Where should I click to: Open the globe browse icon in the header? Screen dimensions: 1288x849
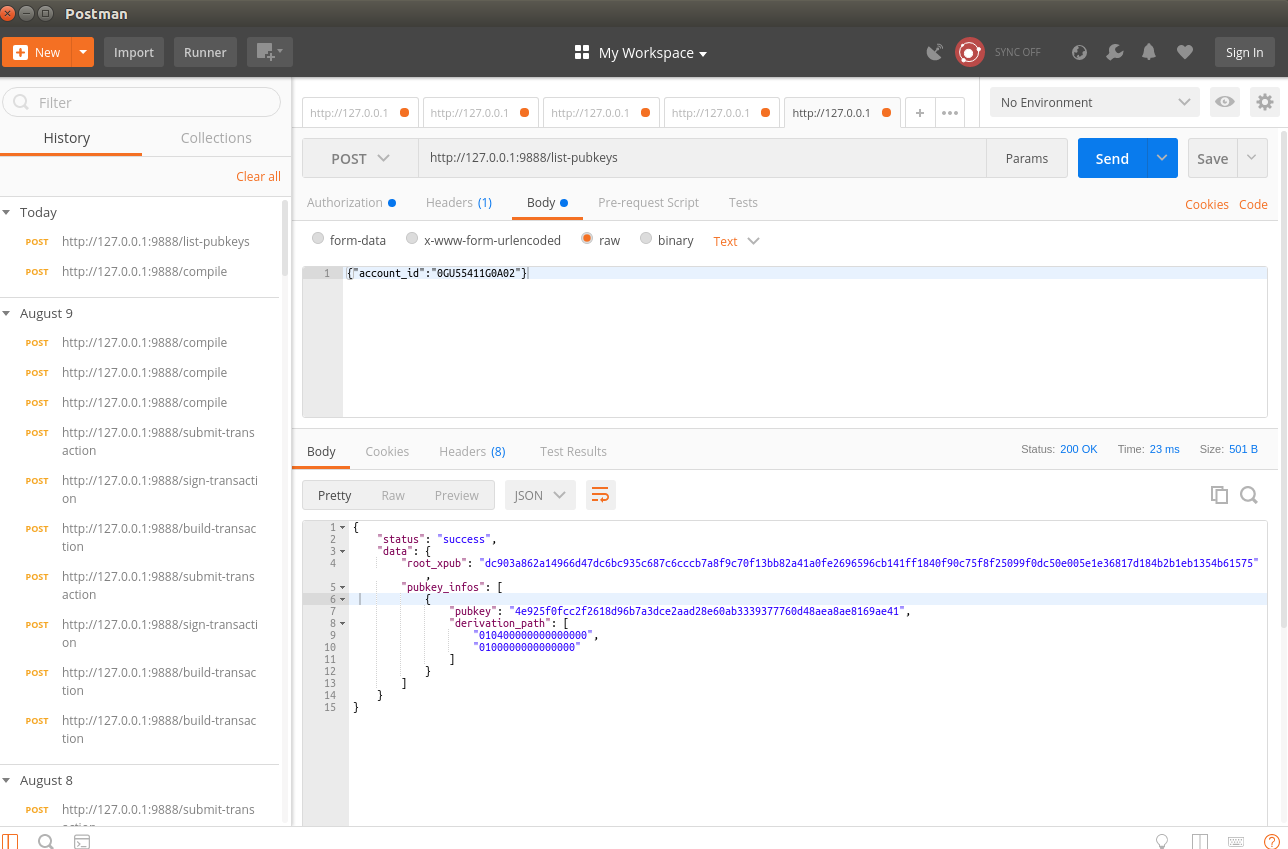click(x=1079, y=52)
